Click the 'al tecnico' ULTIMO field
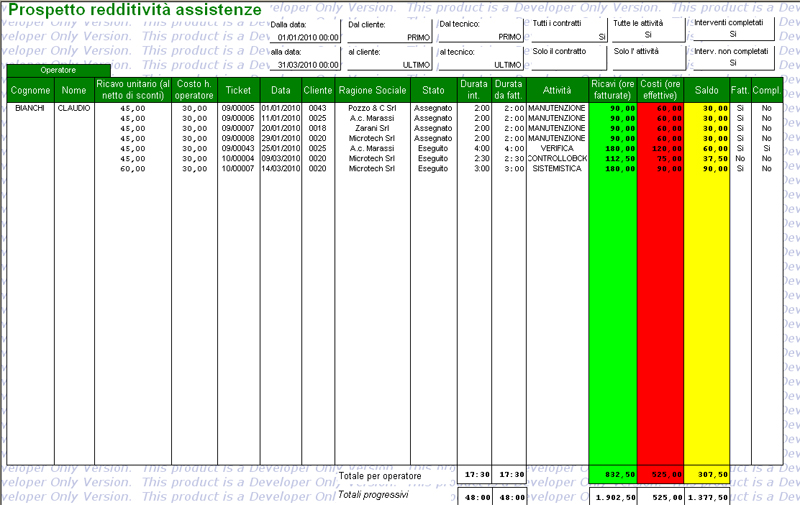 (x=481, y=59)
